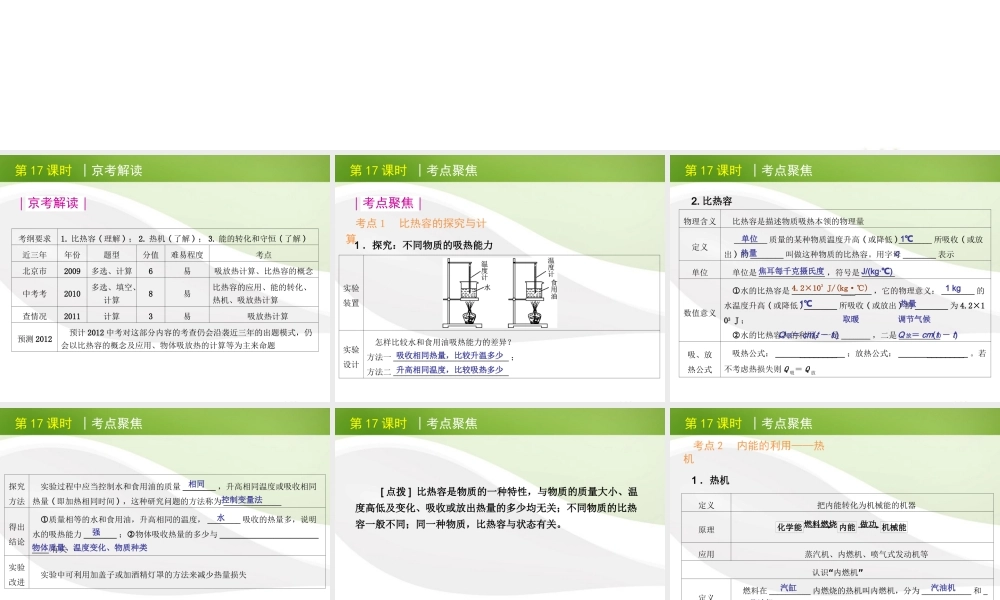Open the [点拨] explanation slide
The height and width of the screenshot is (600, 1000).
click(499, 504)
